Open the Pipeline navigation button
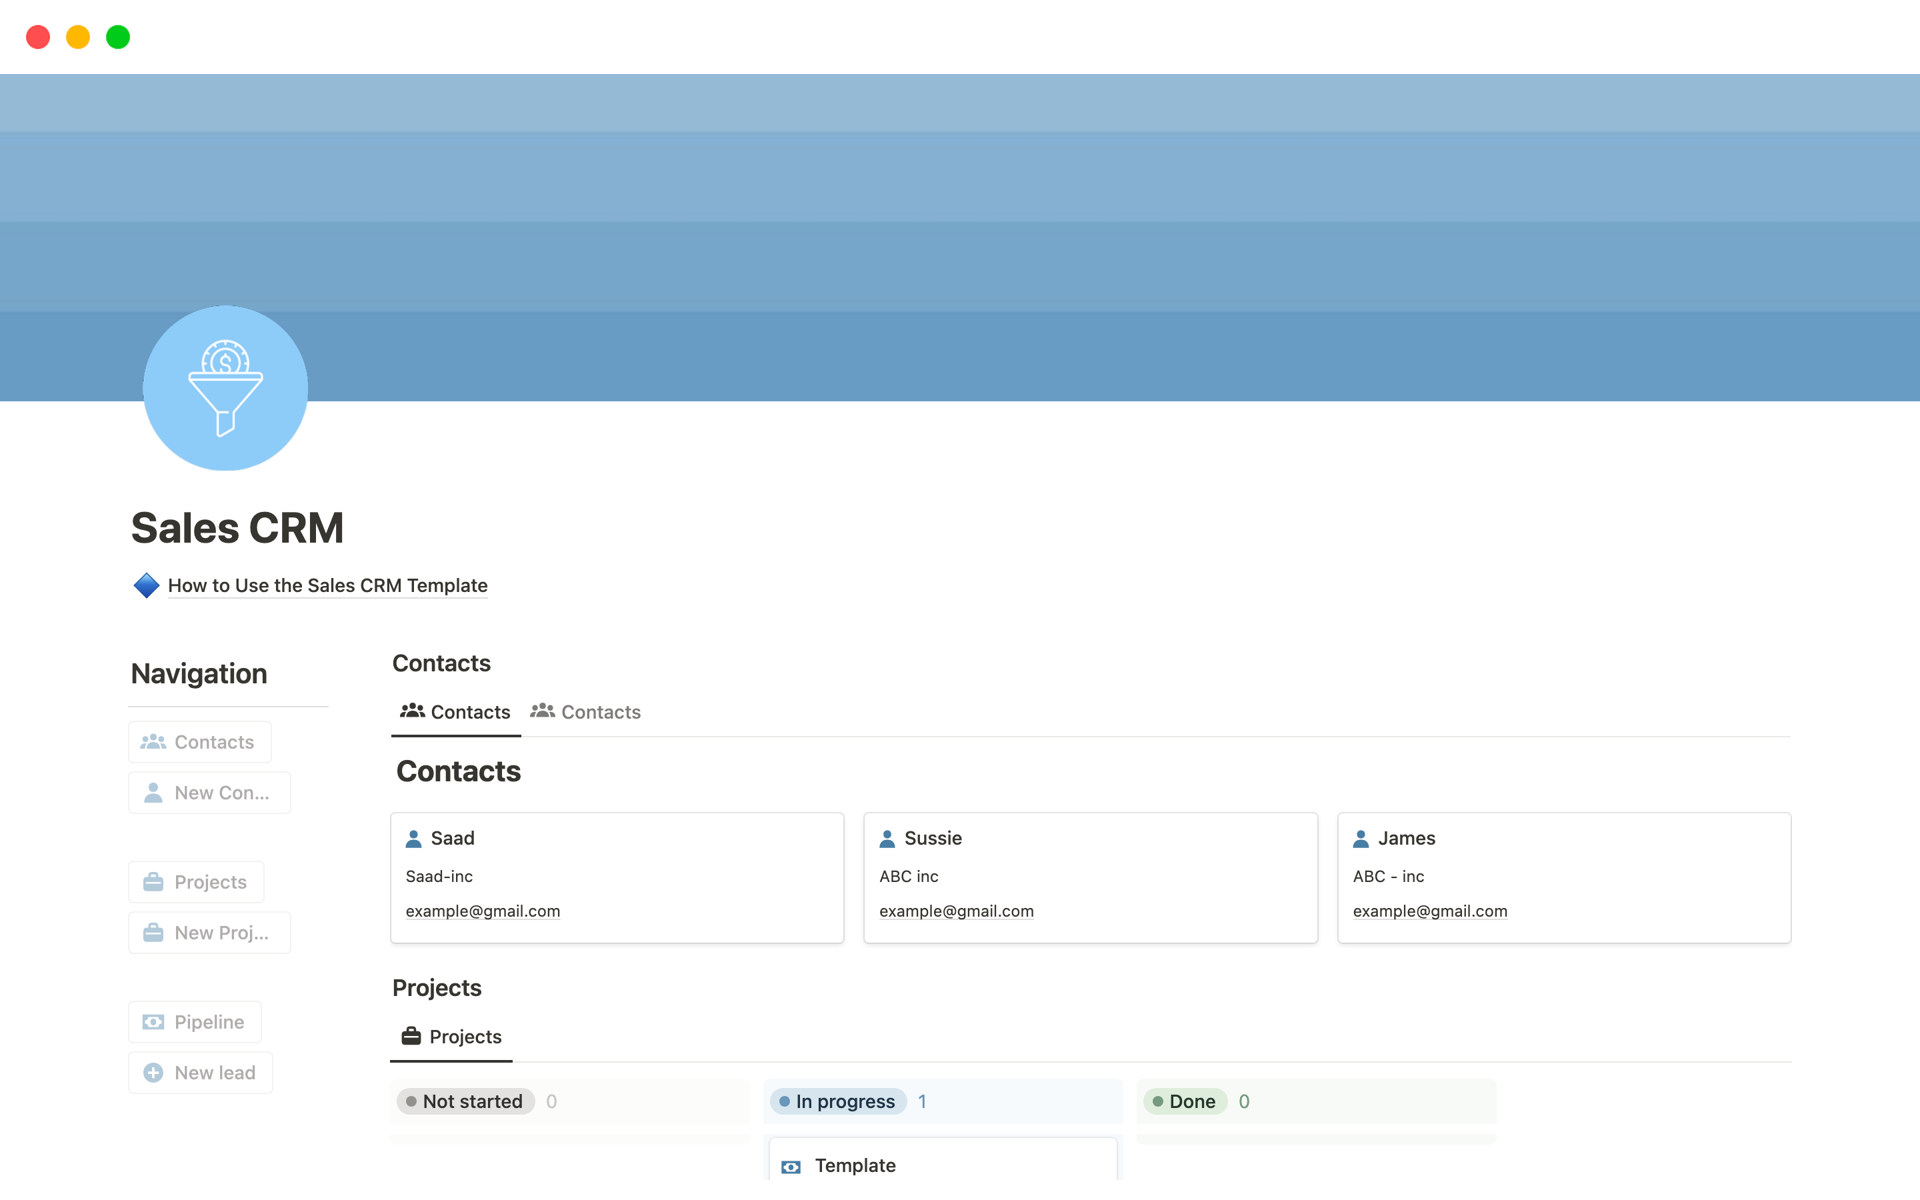Screen dimensions: 1920x1200 [x=195, y=1022]
